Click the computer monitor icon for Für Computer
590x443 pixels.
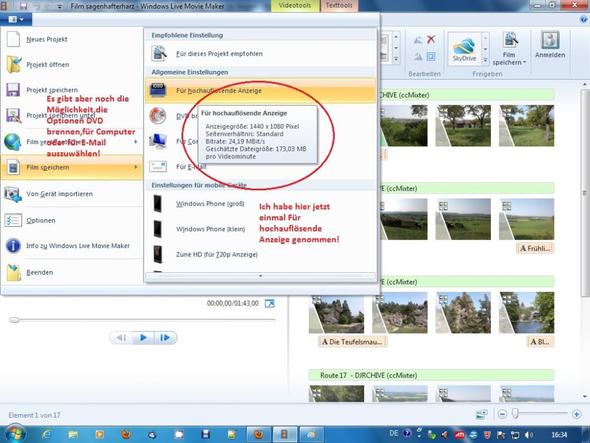[x=158, y=141]
